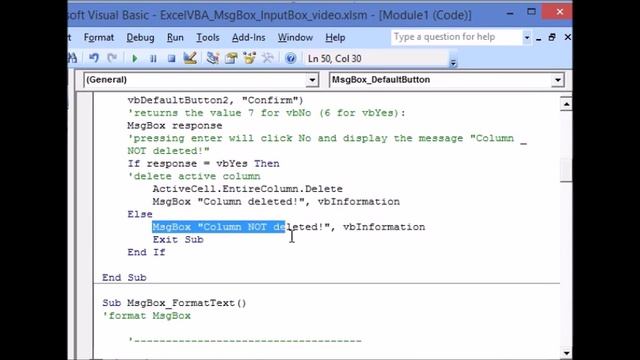The height and width of the screenshot is (360, 640).
Task: Click 'If response = vbYes Then' line
Action: [x=203, y=164]
